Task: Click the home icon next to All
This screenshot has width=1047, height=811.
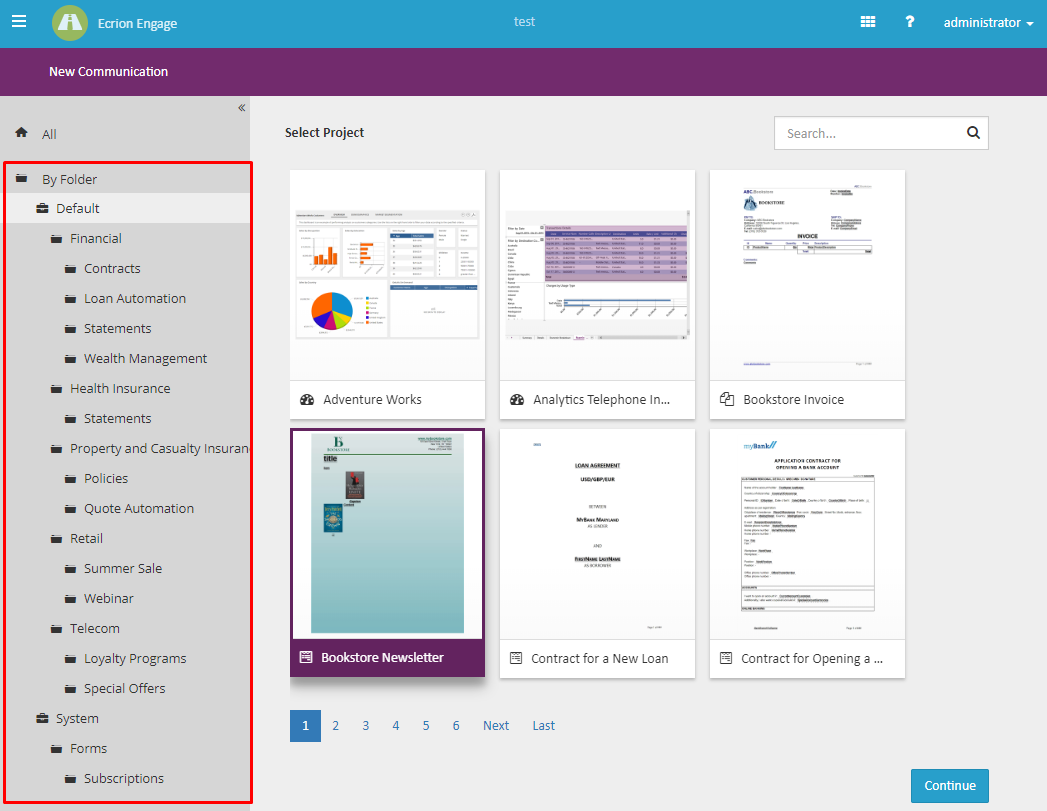Action: click(22, 133)
